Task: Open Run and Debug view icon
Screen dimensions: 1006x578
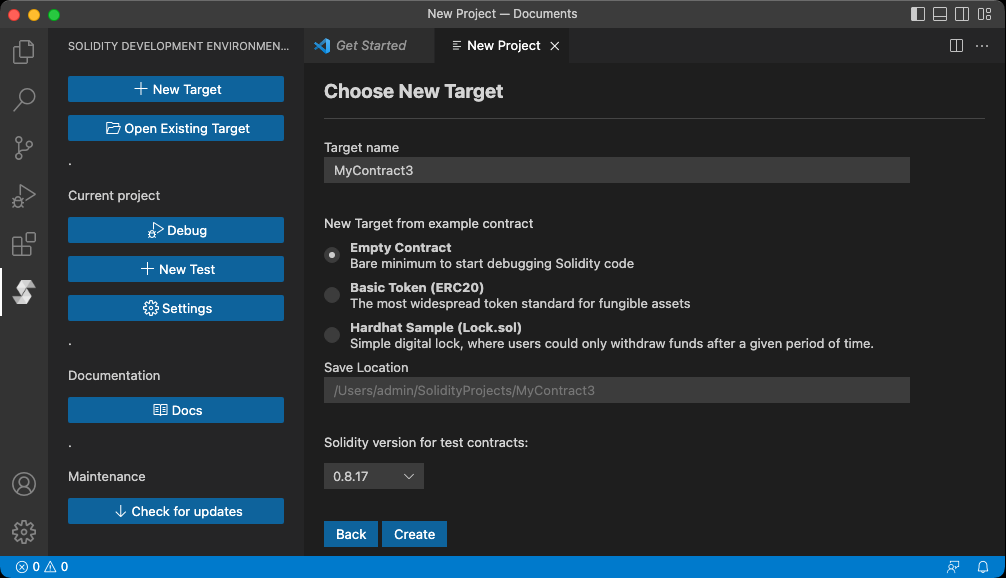Action: [x=24, y=196]
